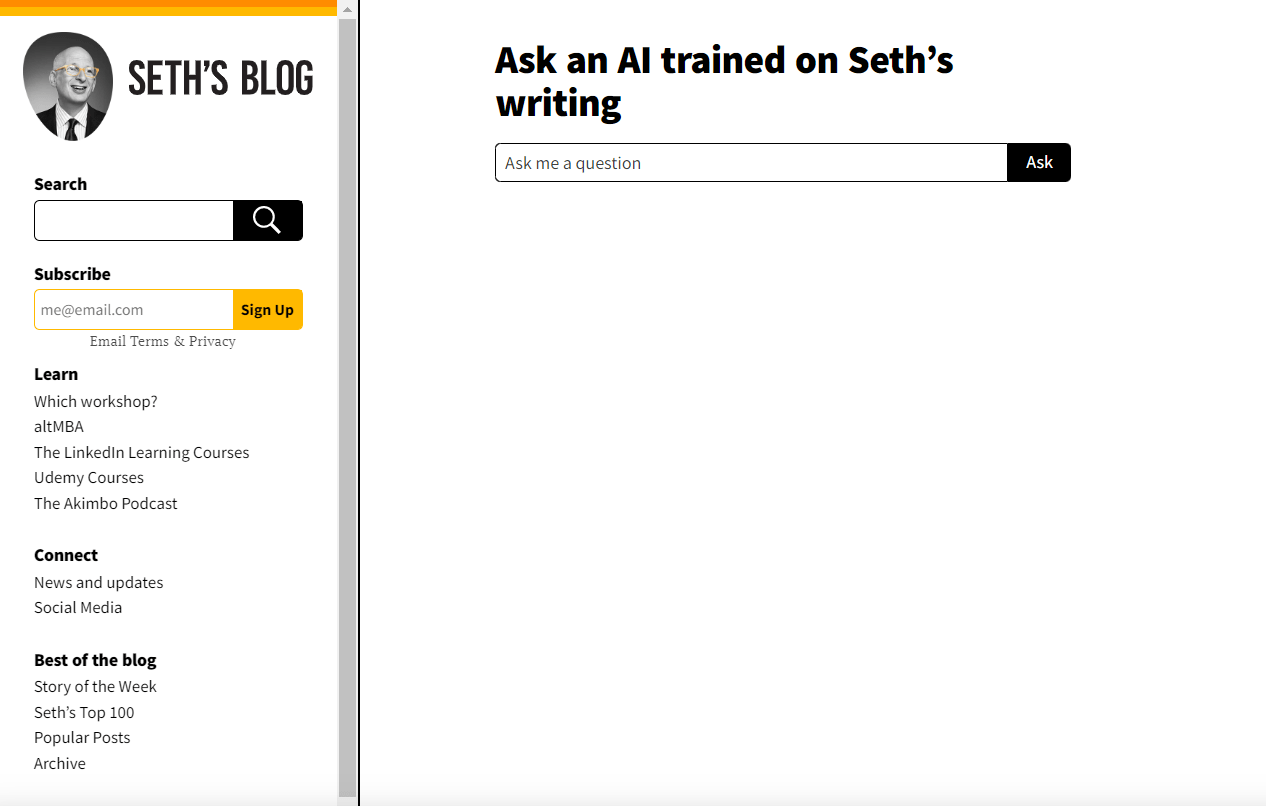Click the sidebar vertical scrollbar track
The width and height of the screenshot is (1266, 806).
[347, 400]
